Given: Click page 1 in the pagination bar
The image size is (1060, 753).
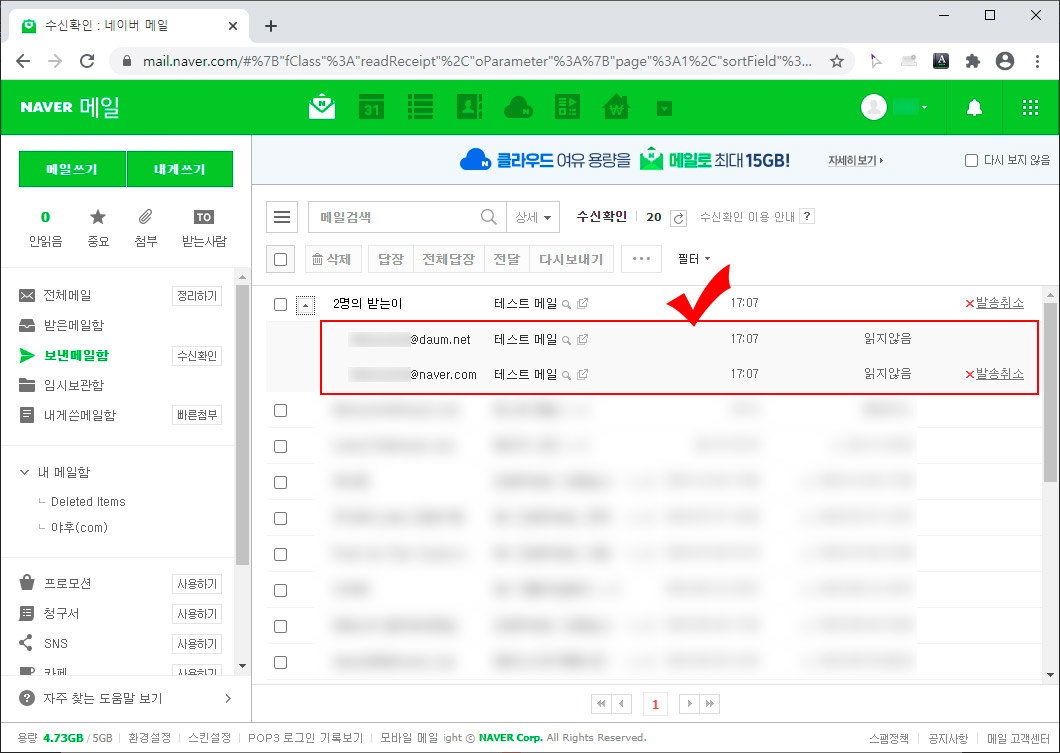Looking at the screenshot, I should tap(655, 704).
